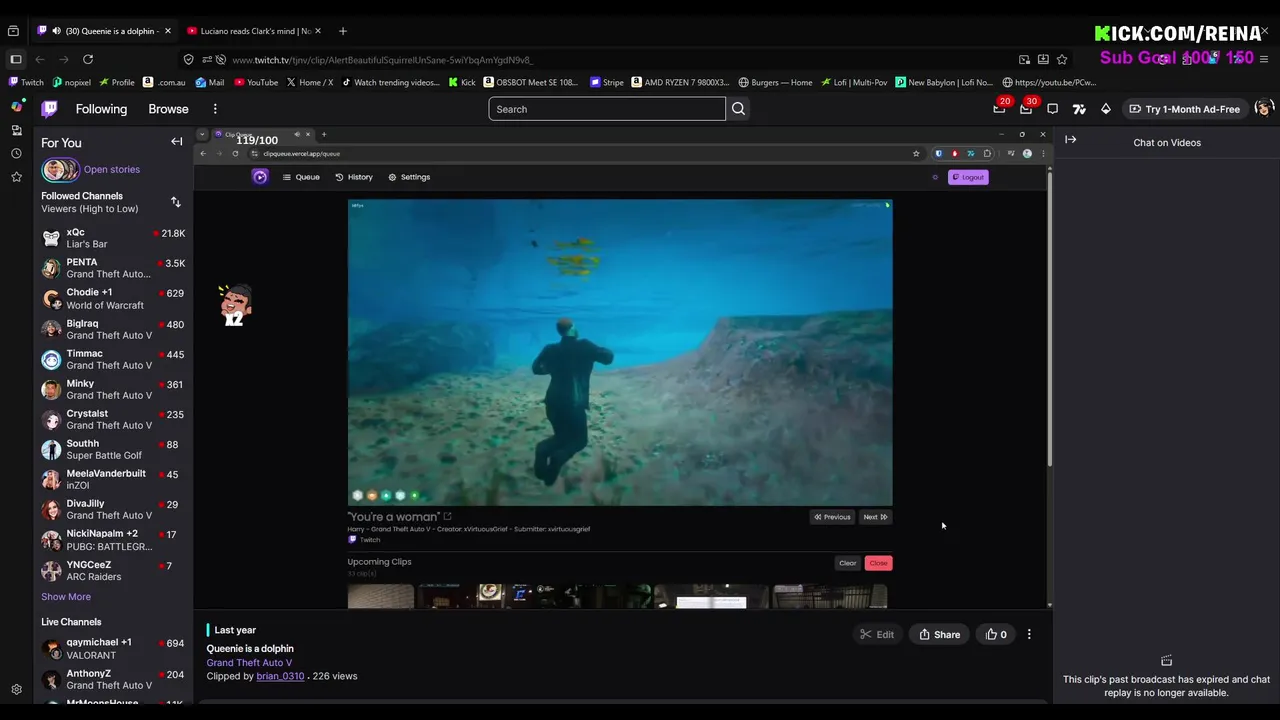Select the Queenie is a dolphin tab
The image size is (1280, 720).
point(105,31)
